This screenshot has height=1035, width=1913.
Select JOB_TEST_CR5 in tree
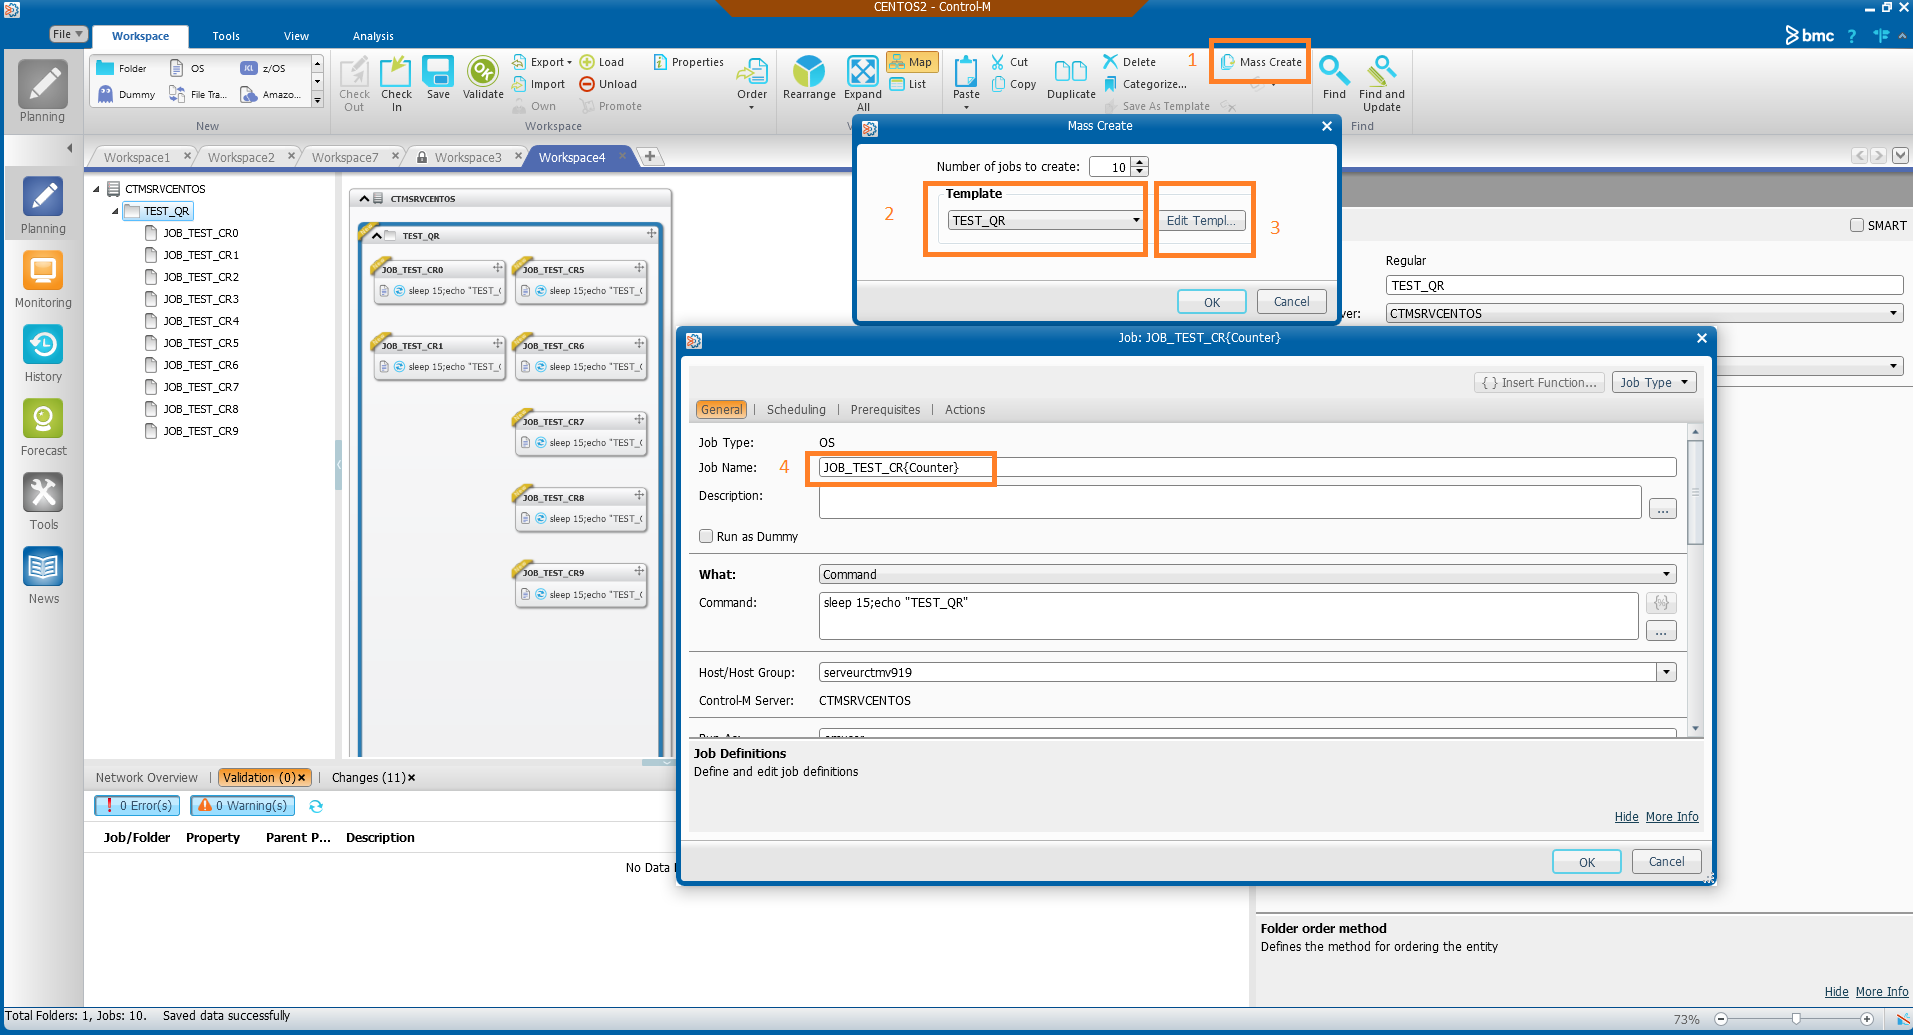point(200,343)
